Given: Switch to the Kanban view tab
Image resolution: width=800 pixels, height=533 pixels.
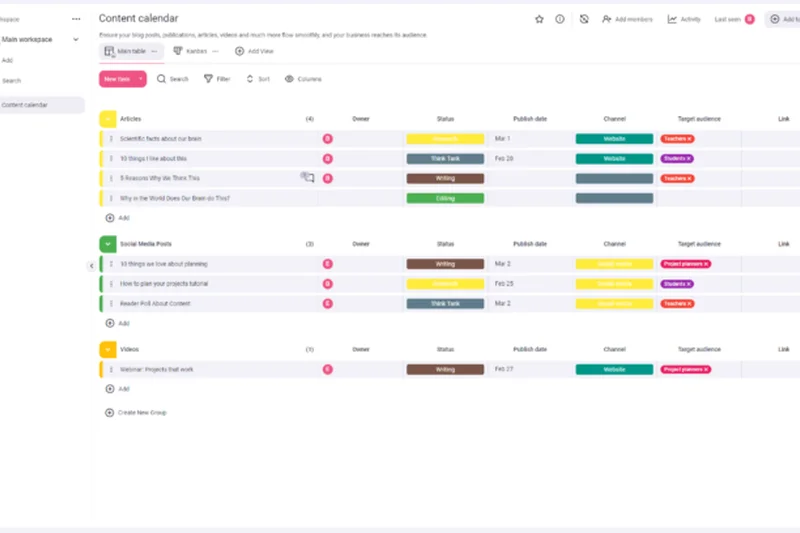Looking at the screenshot, I should point(190,51).
